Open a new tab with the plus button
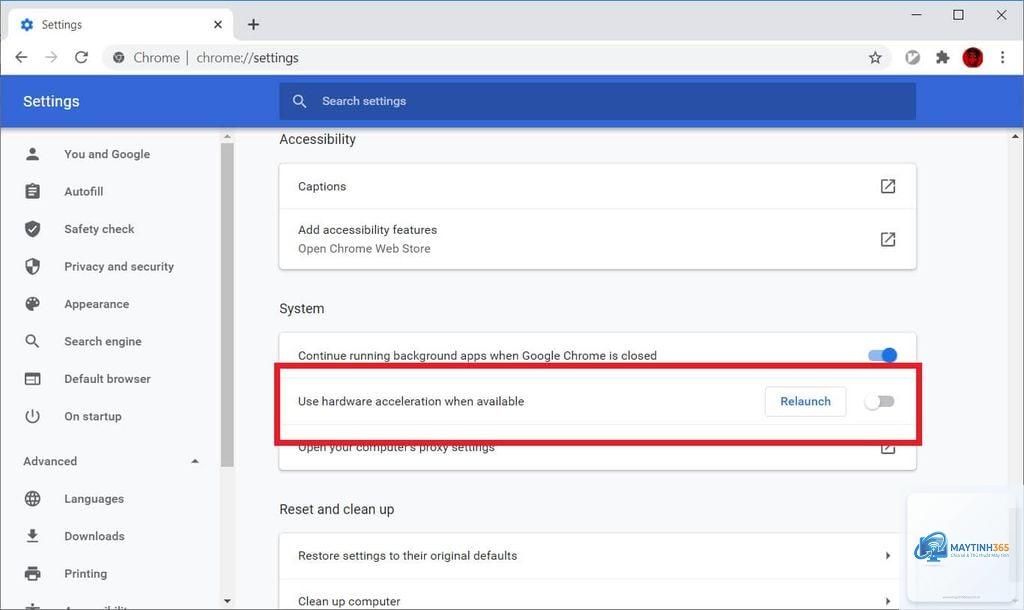This screenshot has width=1024, height=610. click(253, 25)
